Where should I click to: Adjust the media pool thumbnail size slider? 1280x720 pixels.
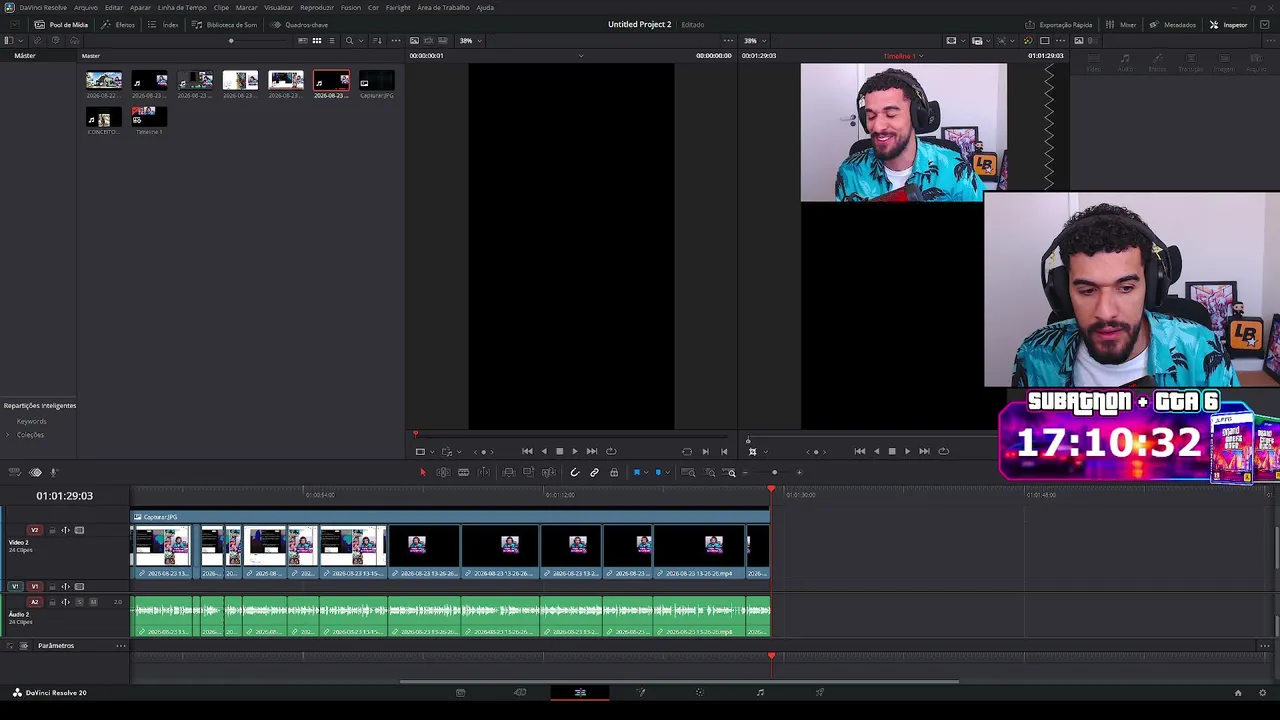[x=231, y=41]
